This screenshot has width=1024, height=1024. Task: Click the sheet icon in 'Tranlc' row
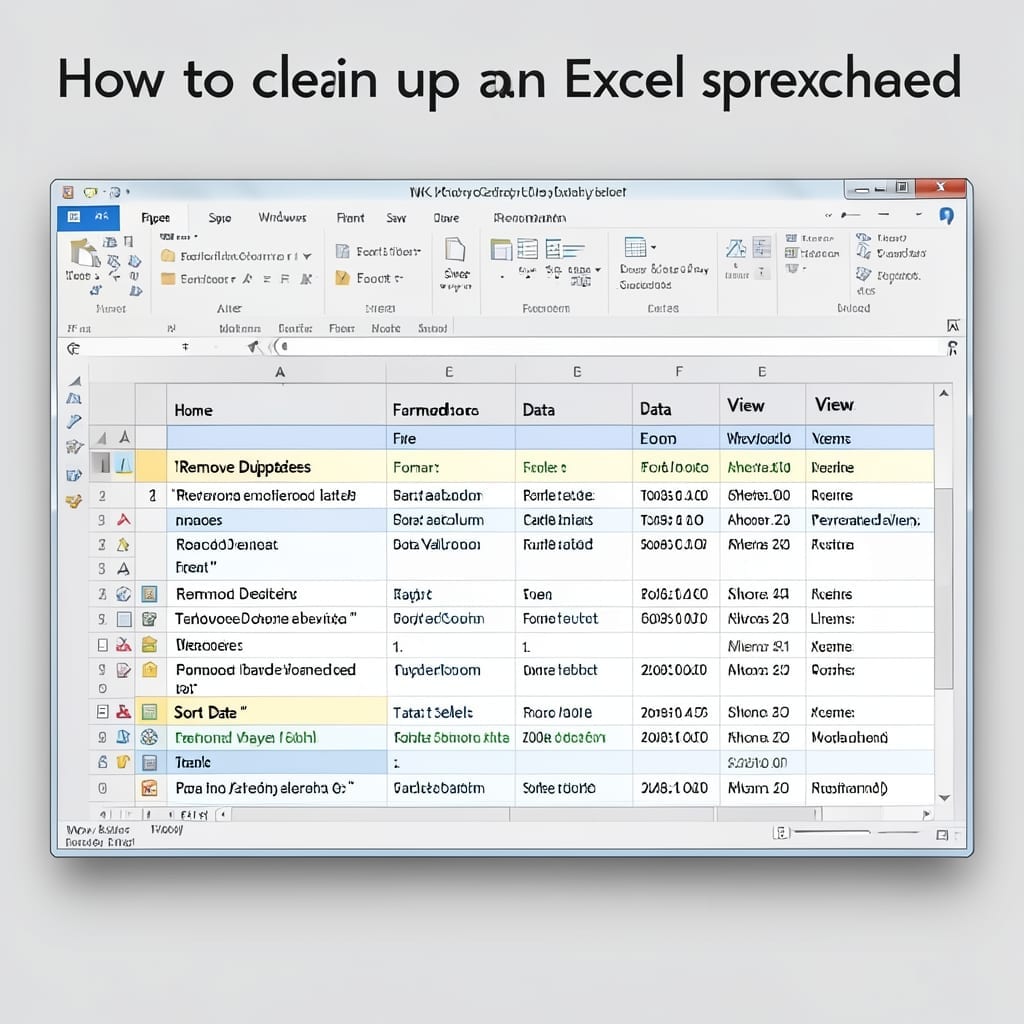(150, 763)
